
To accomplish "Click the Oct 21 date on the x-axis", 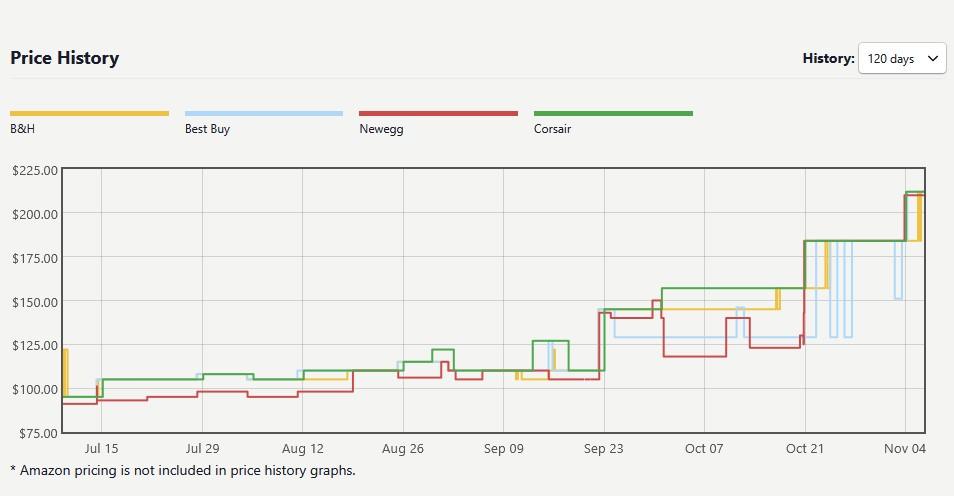I will [x=804, y=449].
